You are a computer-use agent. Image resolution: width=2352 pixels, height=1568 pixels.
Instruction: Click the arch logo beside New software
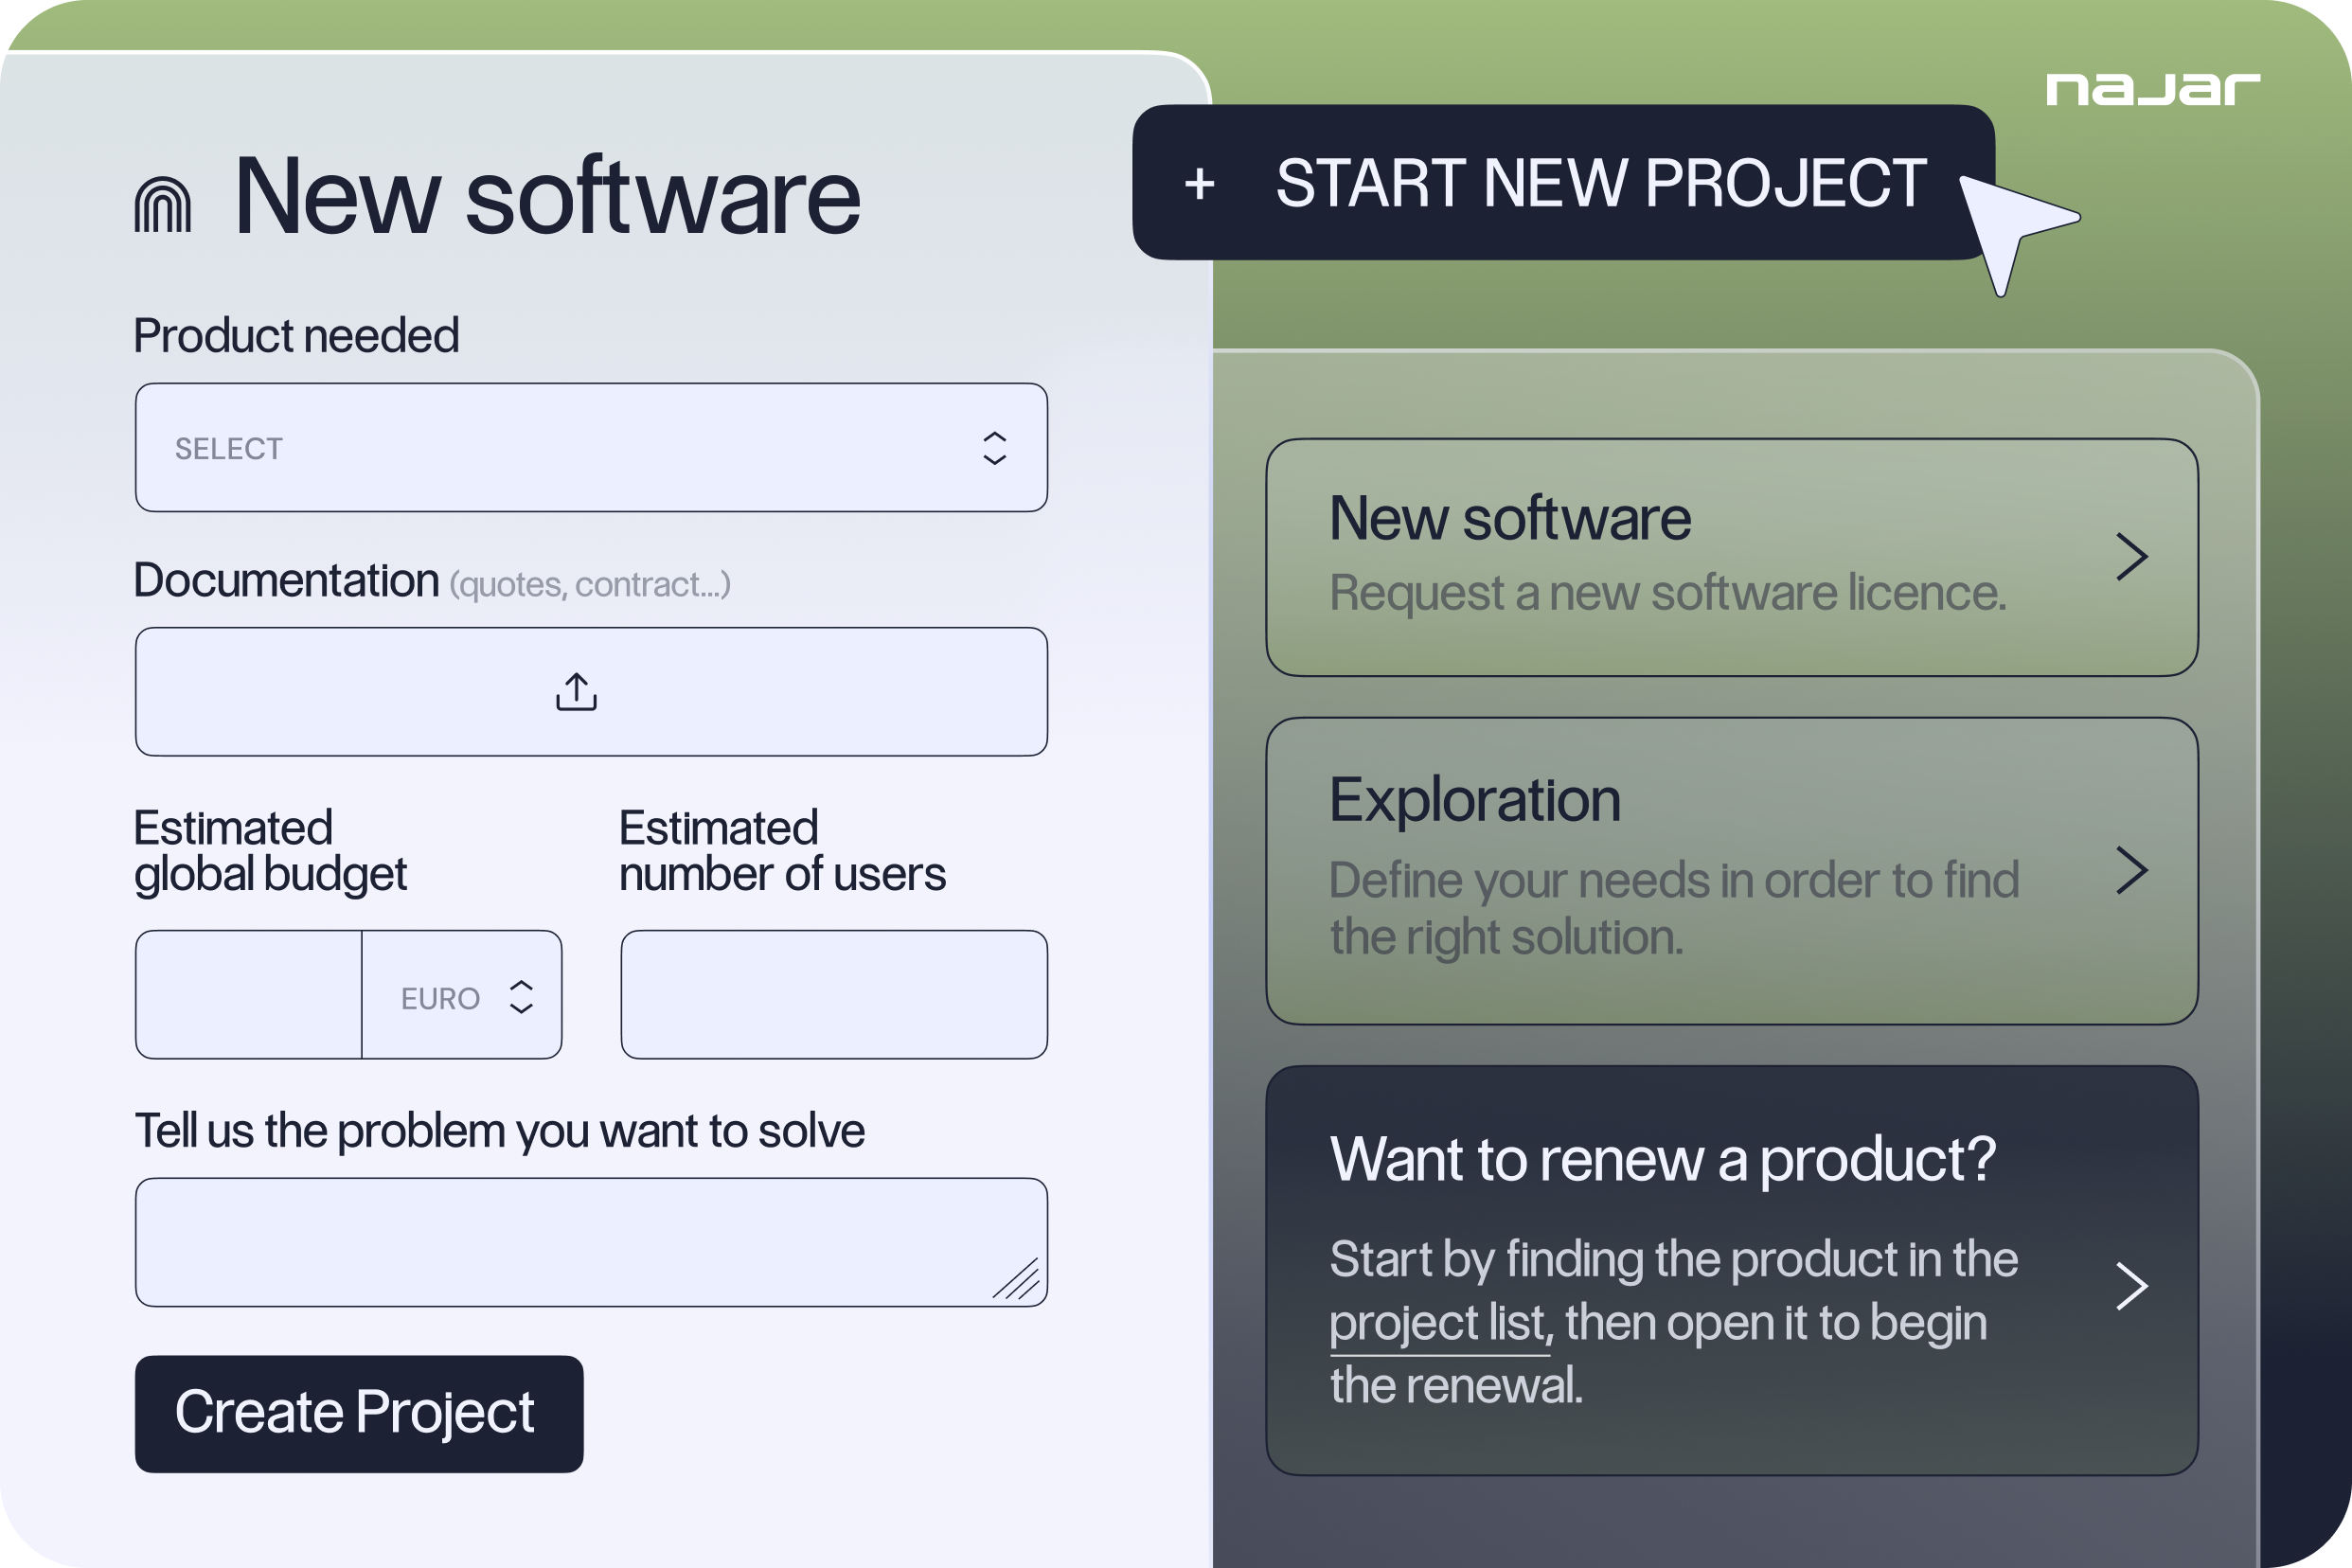tap(163, 205)
